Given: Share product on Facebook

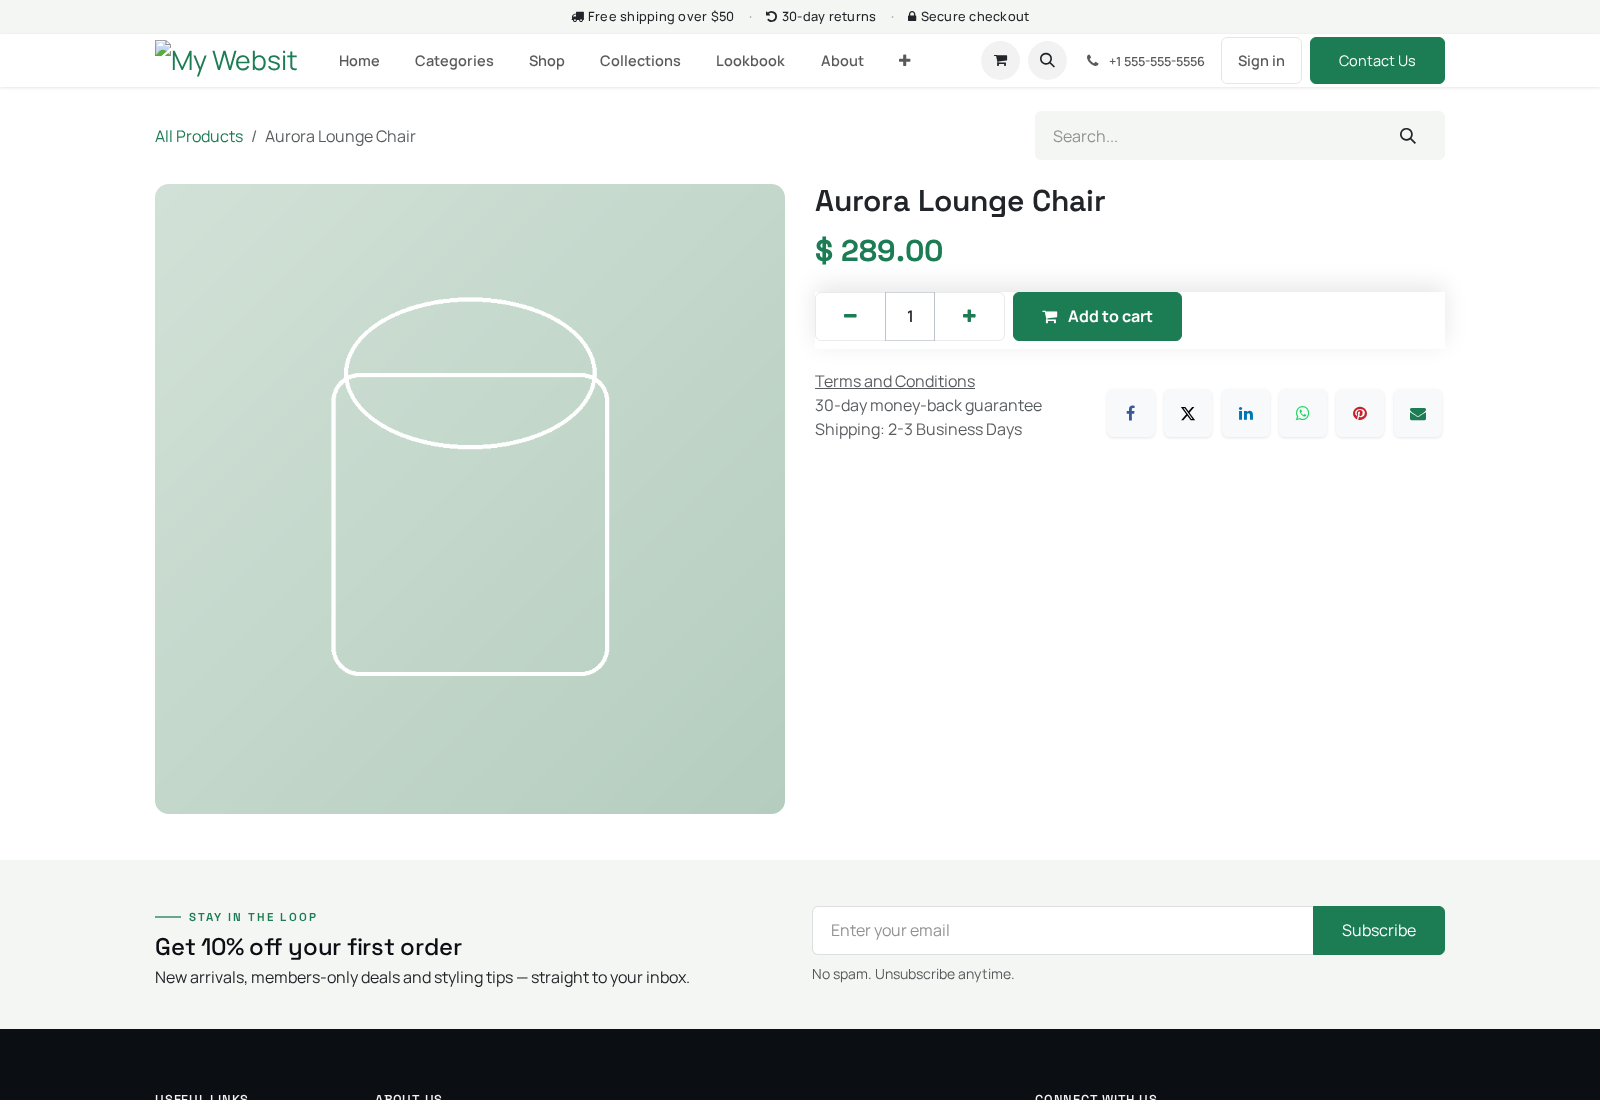Looking at the screenshot, I should point(1130,413).
